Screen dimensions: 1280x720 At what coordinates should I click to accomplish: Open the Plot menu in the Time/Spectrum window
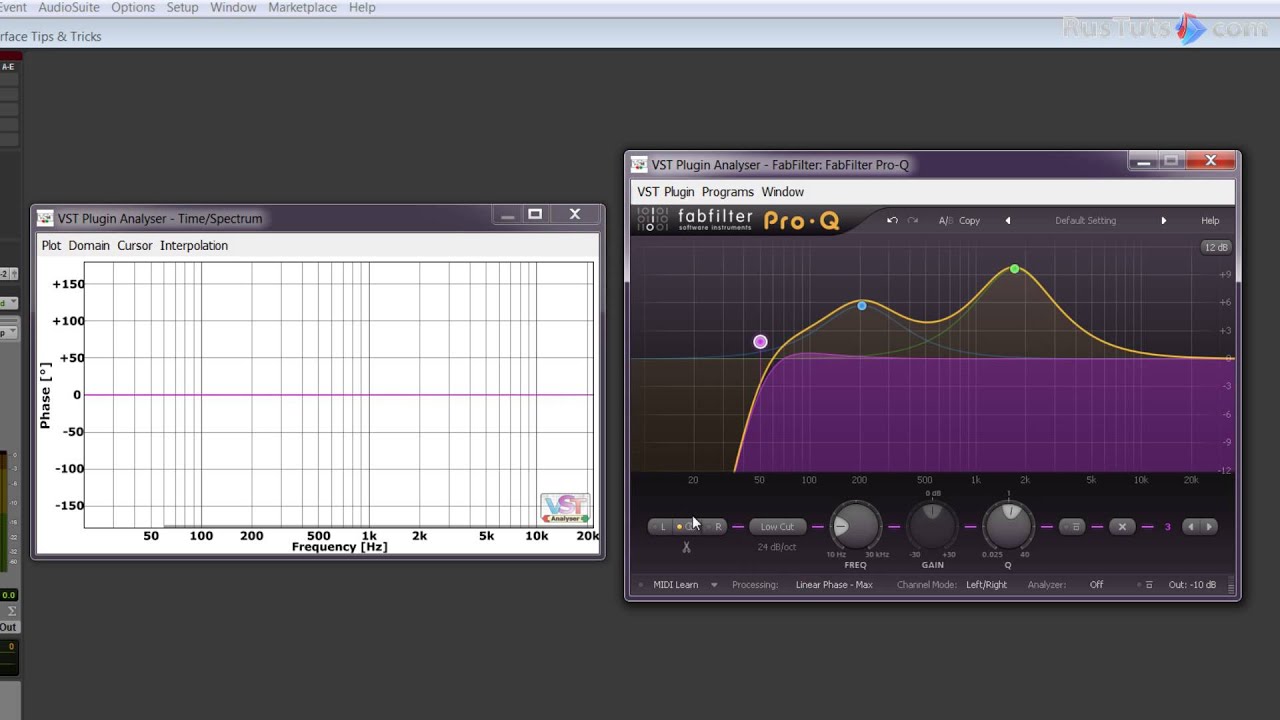[51, 245]
